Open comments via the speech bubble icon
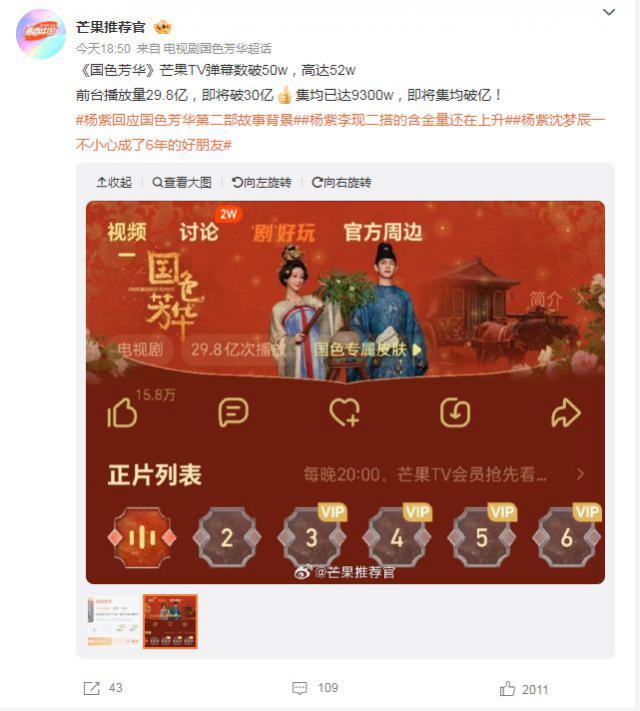Image resolution: width=640 pixels, height=711 pixels. point(299,688)
